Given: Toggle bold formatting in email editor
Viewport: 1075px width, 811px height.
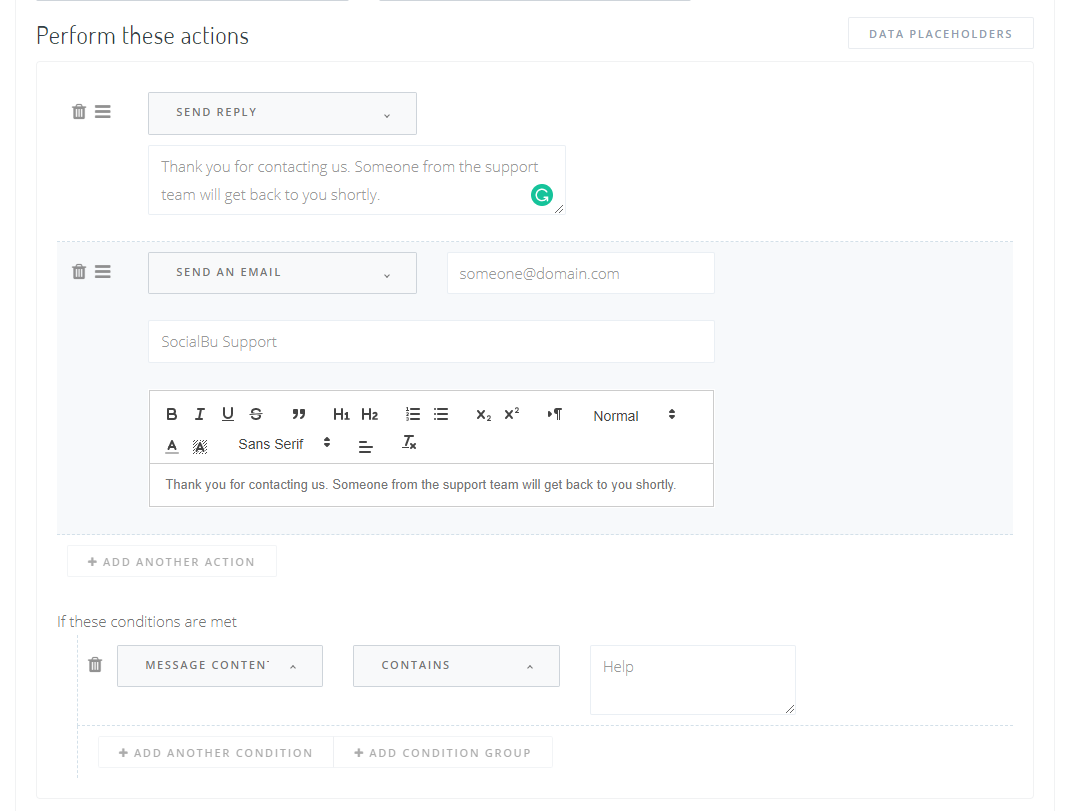Looking at the screenshot, I should tap(172, 415).
